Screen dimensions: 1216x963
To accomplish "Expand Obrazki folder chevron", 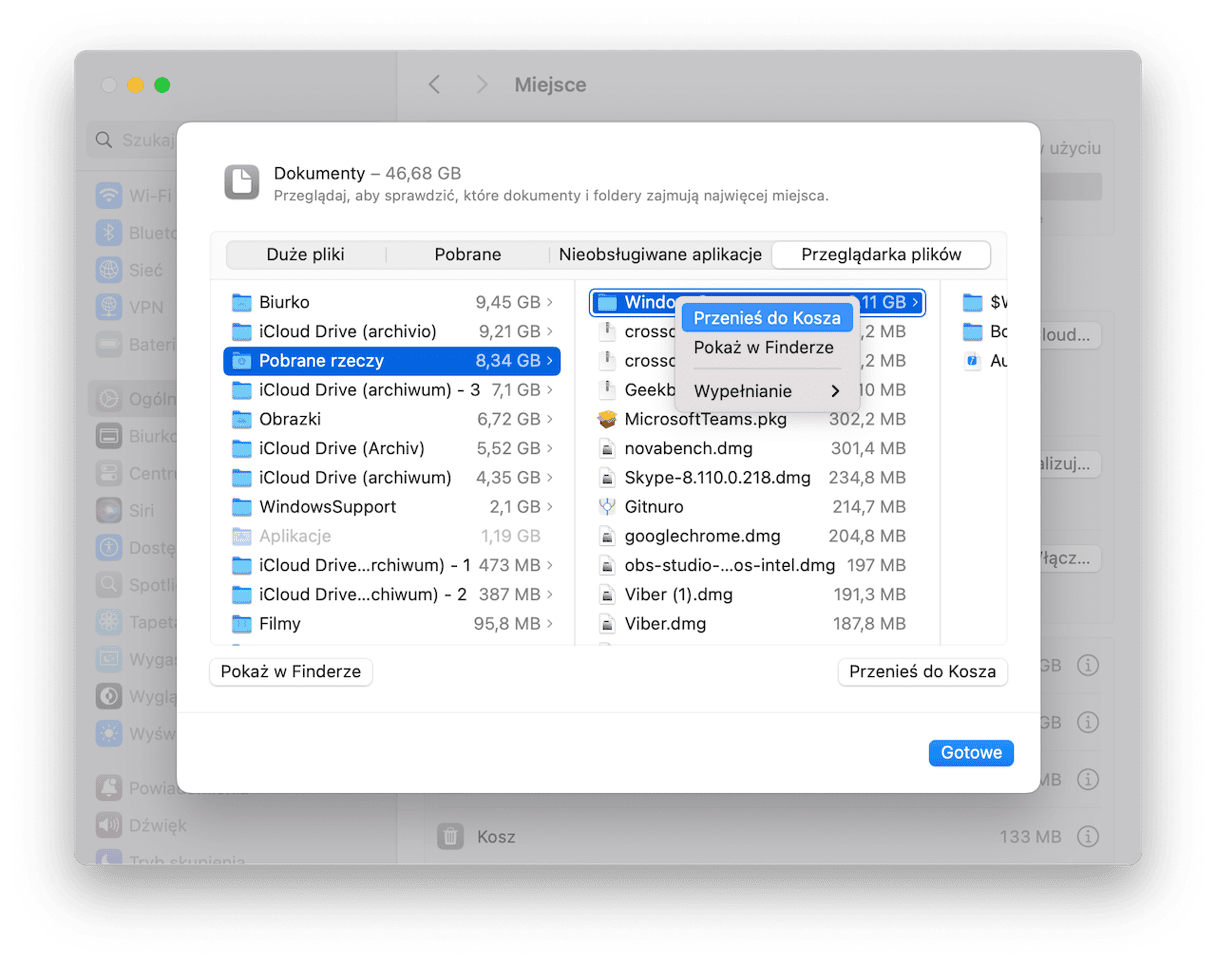I will [x=550, y=419].
